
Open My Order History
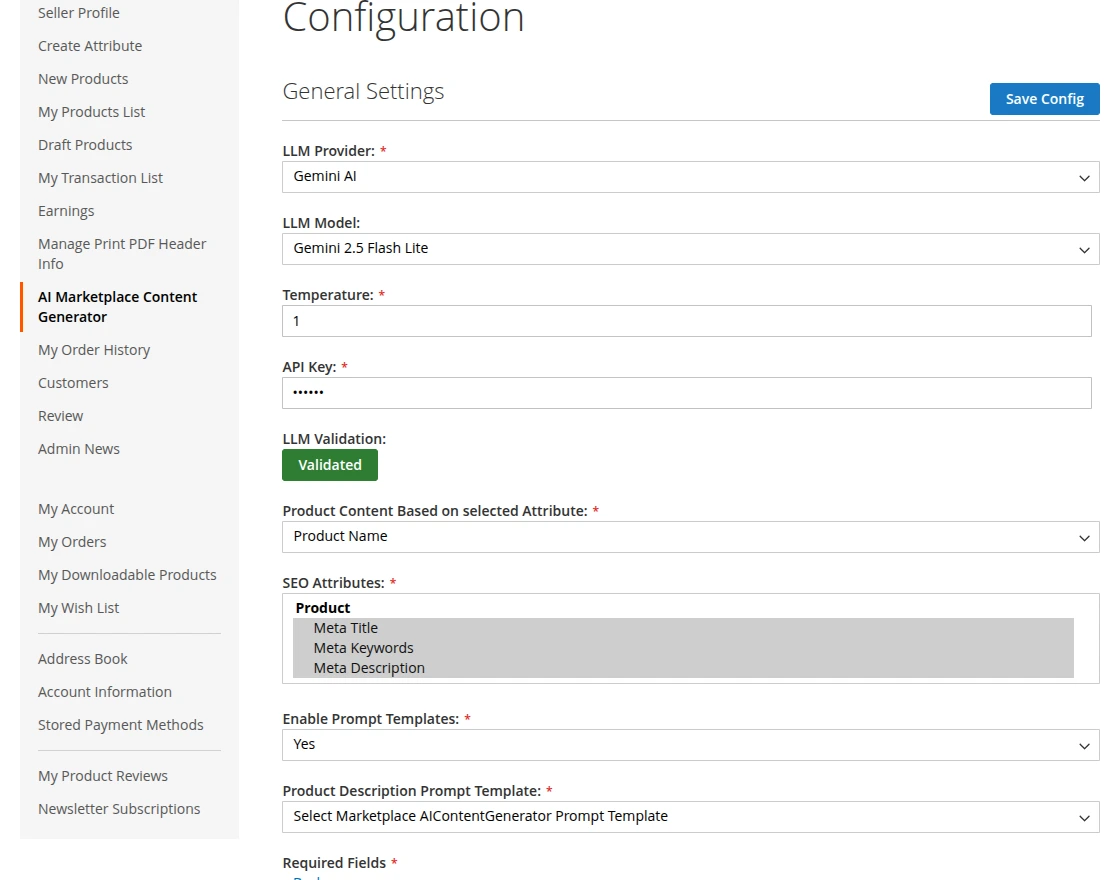coord(94,350)
